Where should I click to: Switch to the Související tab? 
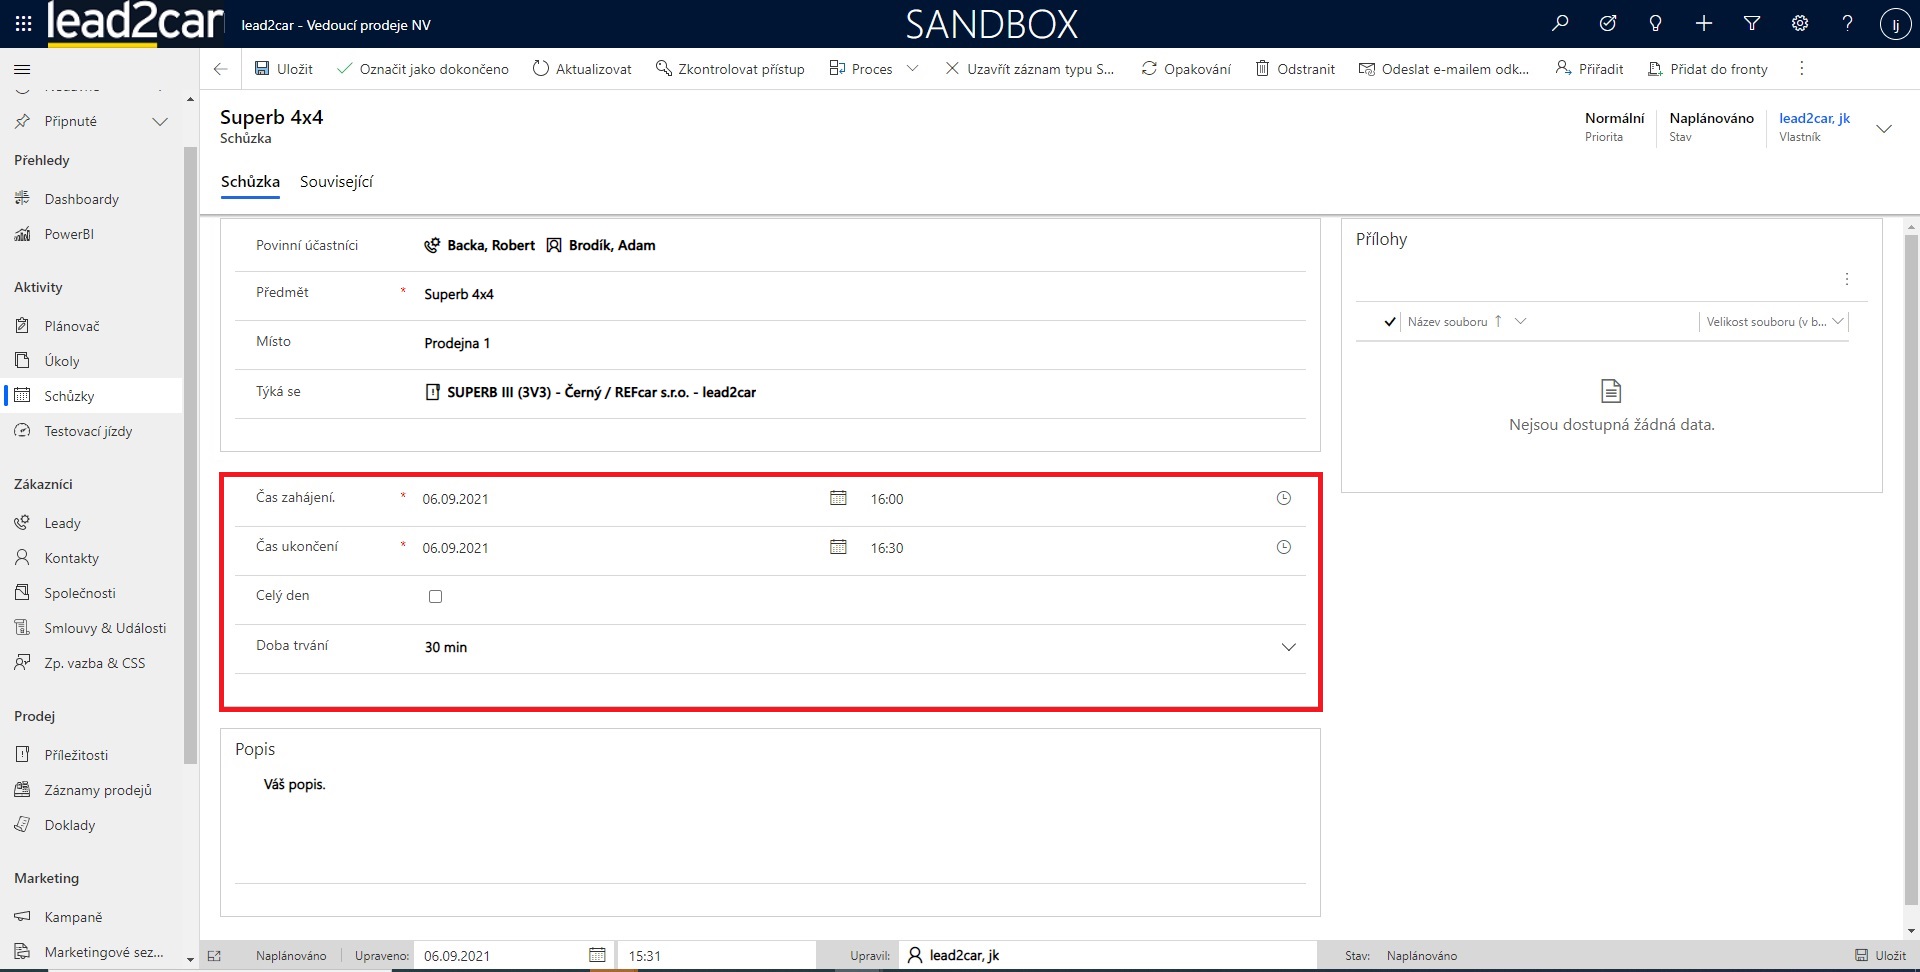click(x=336, y=182)
